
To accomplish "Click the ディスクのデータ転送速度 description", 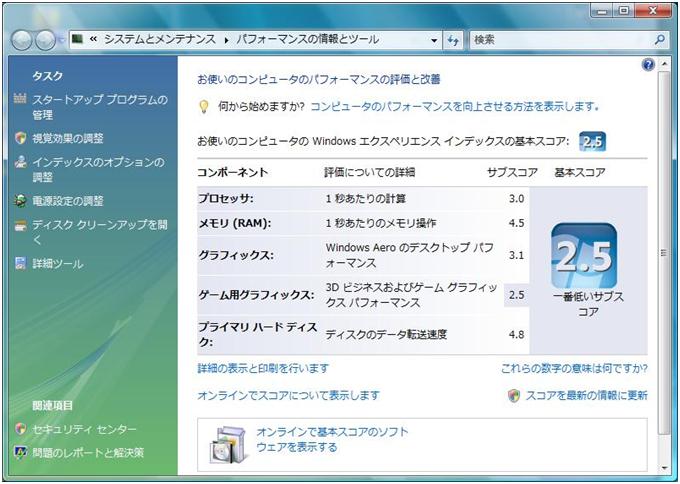I will [x=386, y=334].
